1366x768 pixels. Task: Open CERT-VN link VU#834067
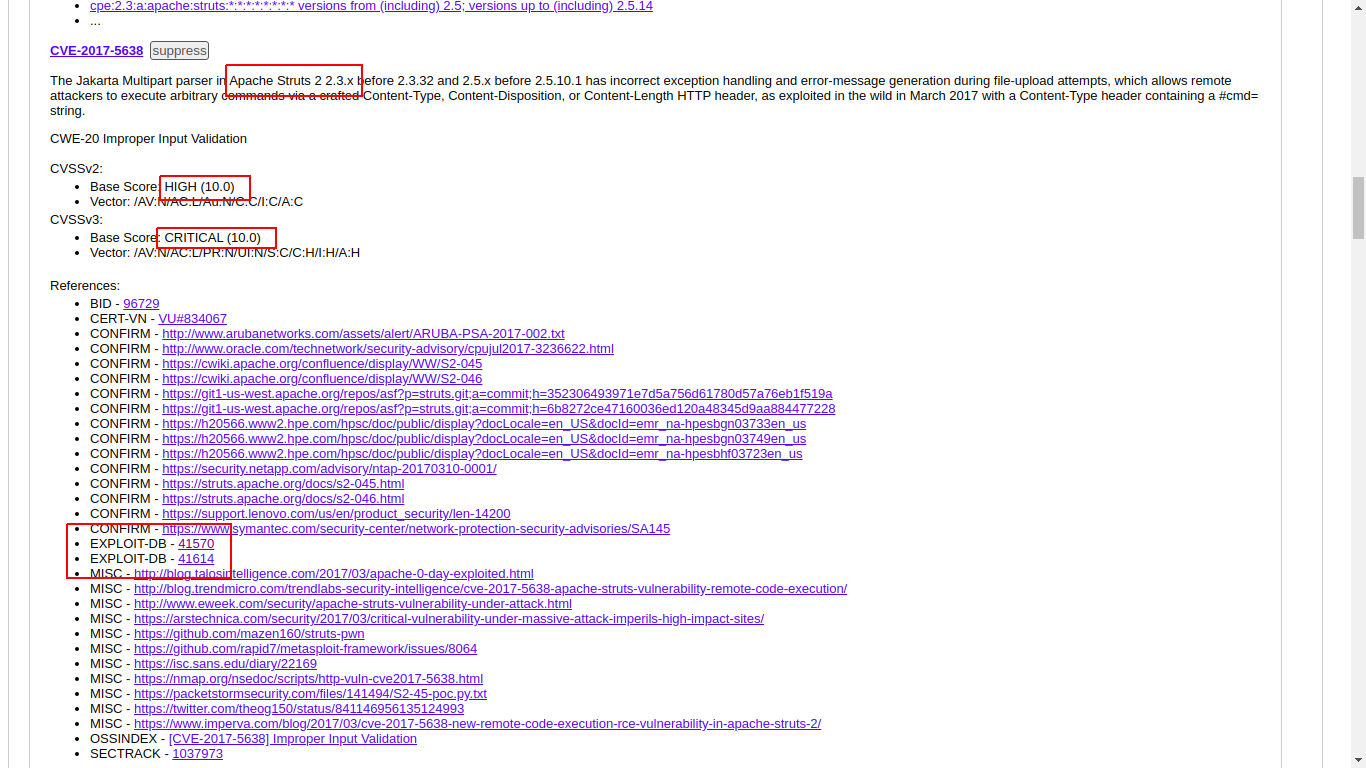(193, 319)
